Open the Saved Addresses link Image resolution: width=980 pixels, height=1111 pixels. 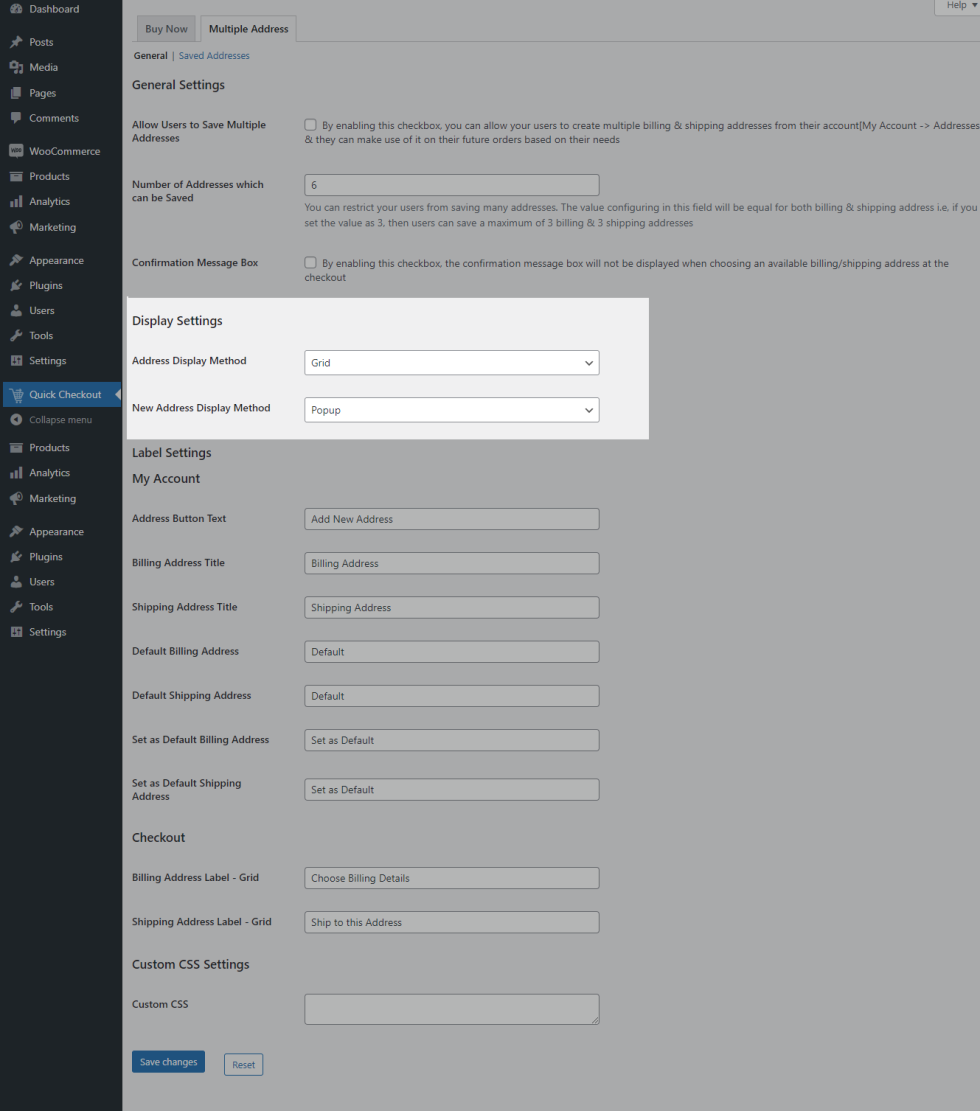pyautogui.click(x=214, y=55)
